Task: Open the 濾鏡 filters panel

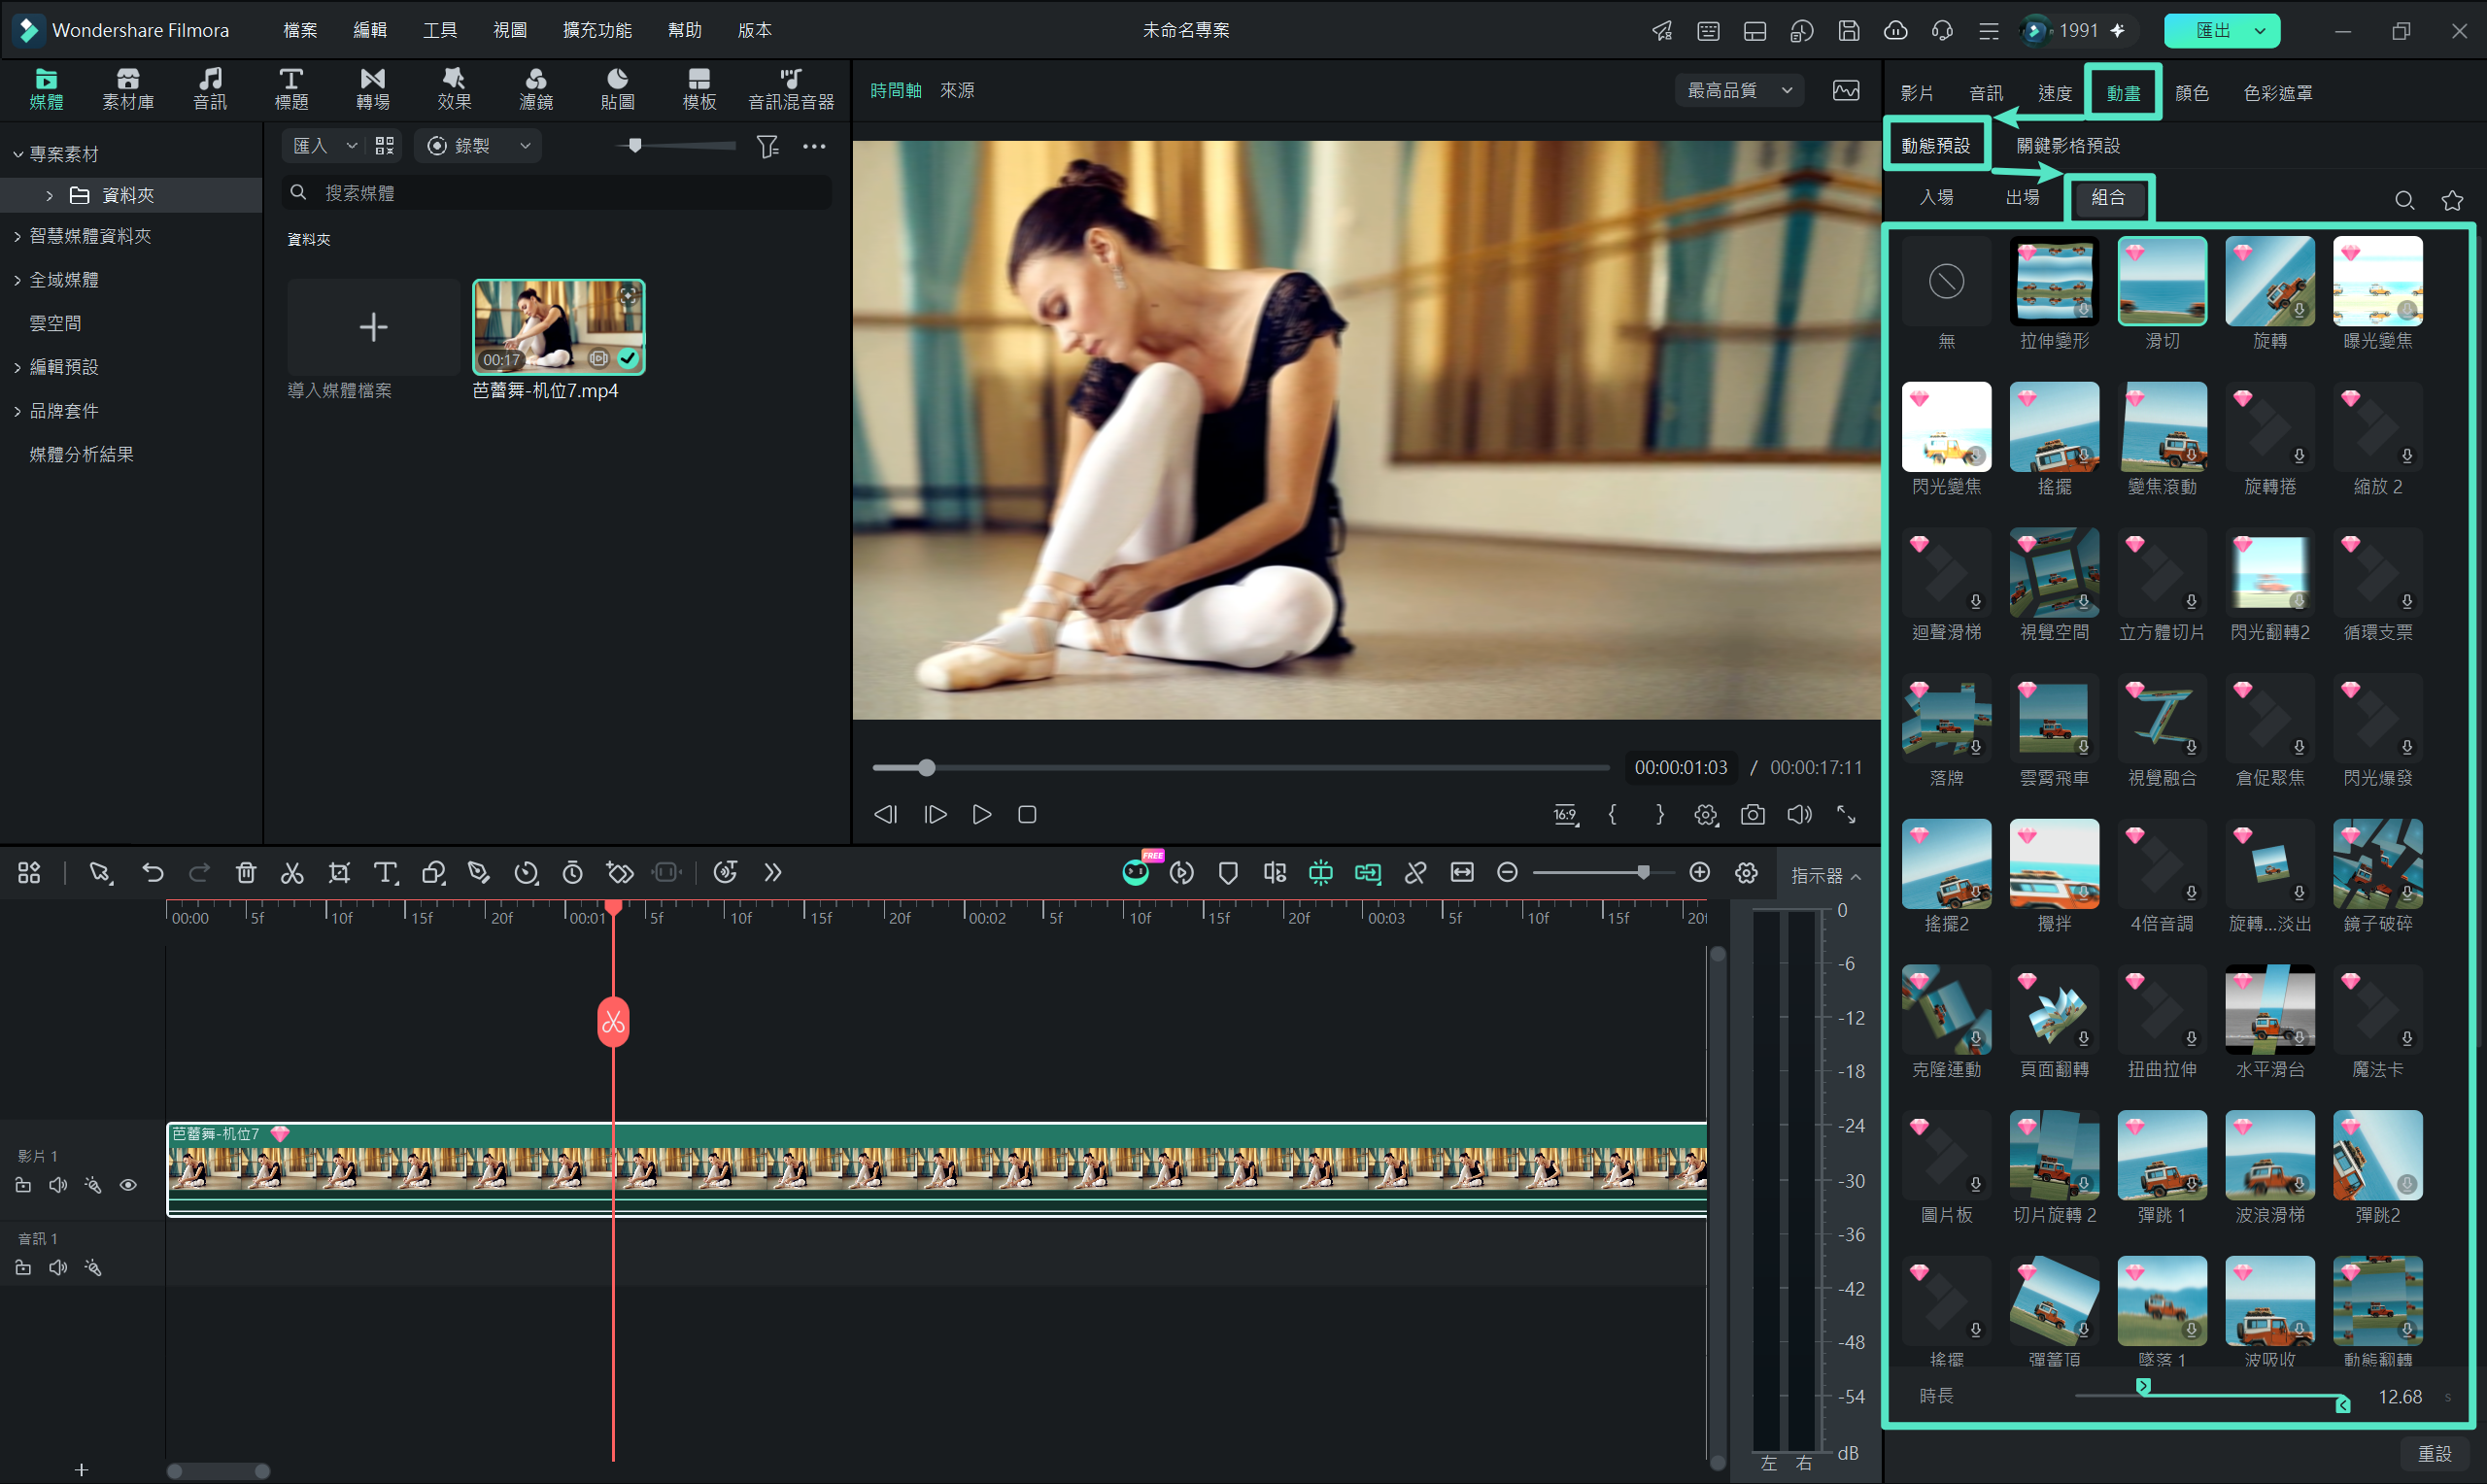Action: pyautogui.click(x=536, y=89)
